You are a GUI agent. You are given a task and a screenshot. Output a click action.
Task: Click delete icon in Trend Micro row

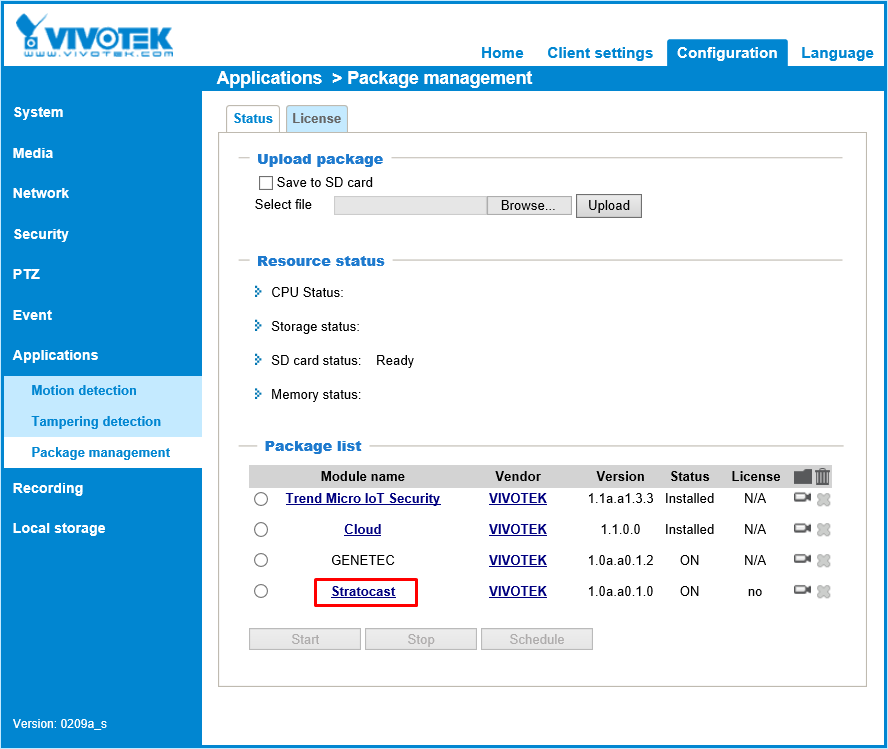823,499
